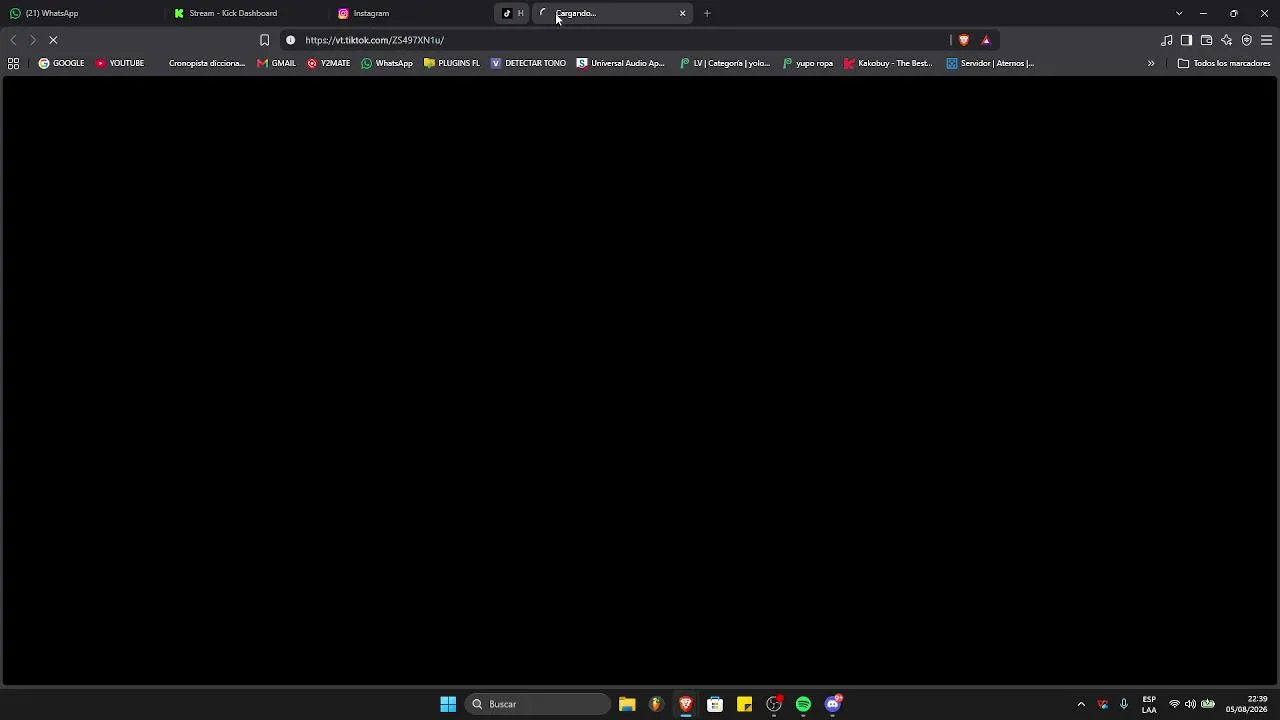
Task: Select the pinned TikTok tab
Action: [x=512, y=13]
